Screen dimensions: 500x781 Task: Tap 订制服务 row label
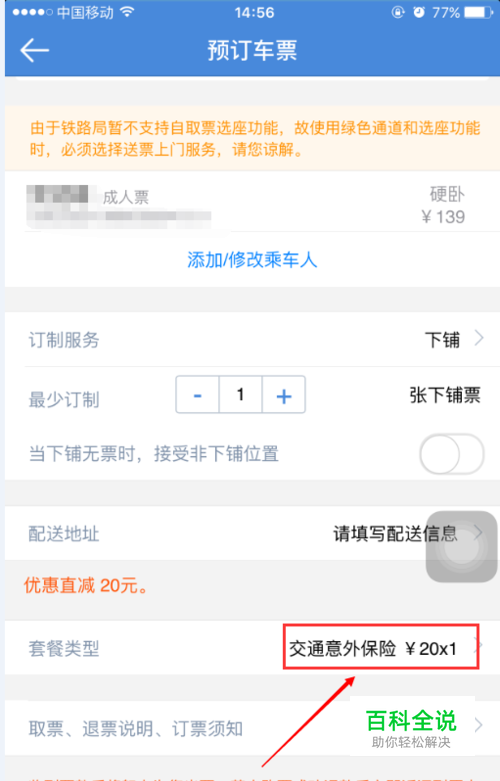pos(64,340)
